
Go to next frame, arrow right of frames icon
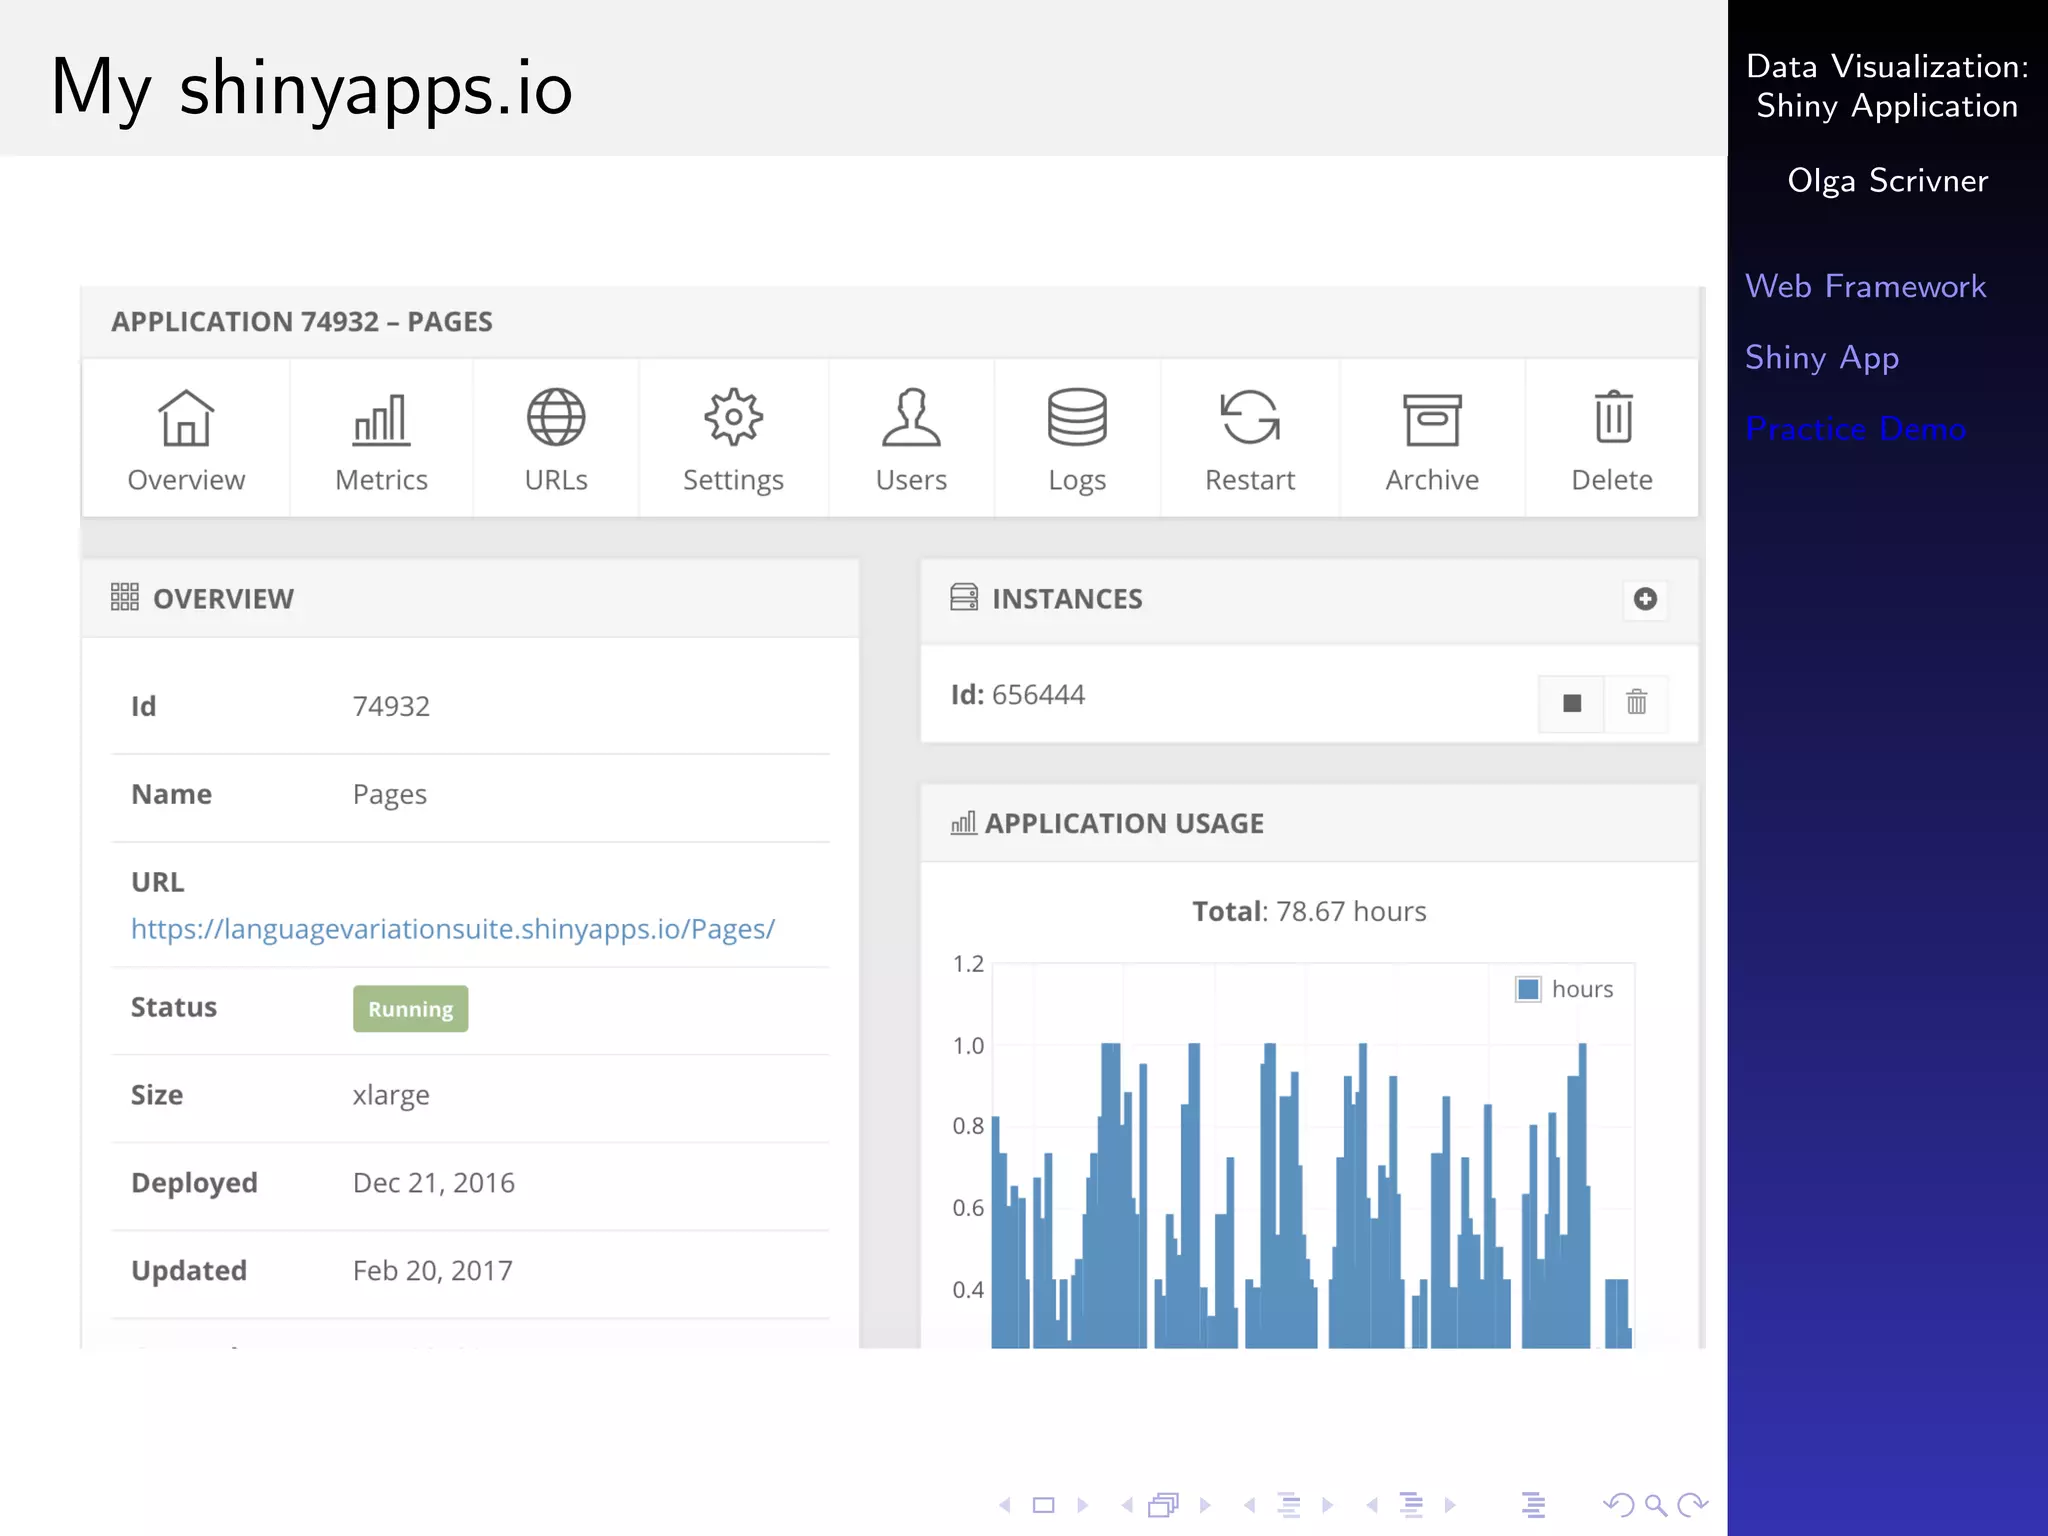(1205, 1505)
